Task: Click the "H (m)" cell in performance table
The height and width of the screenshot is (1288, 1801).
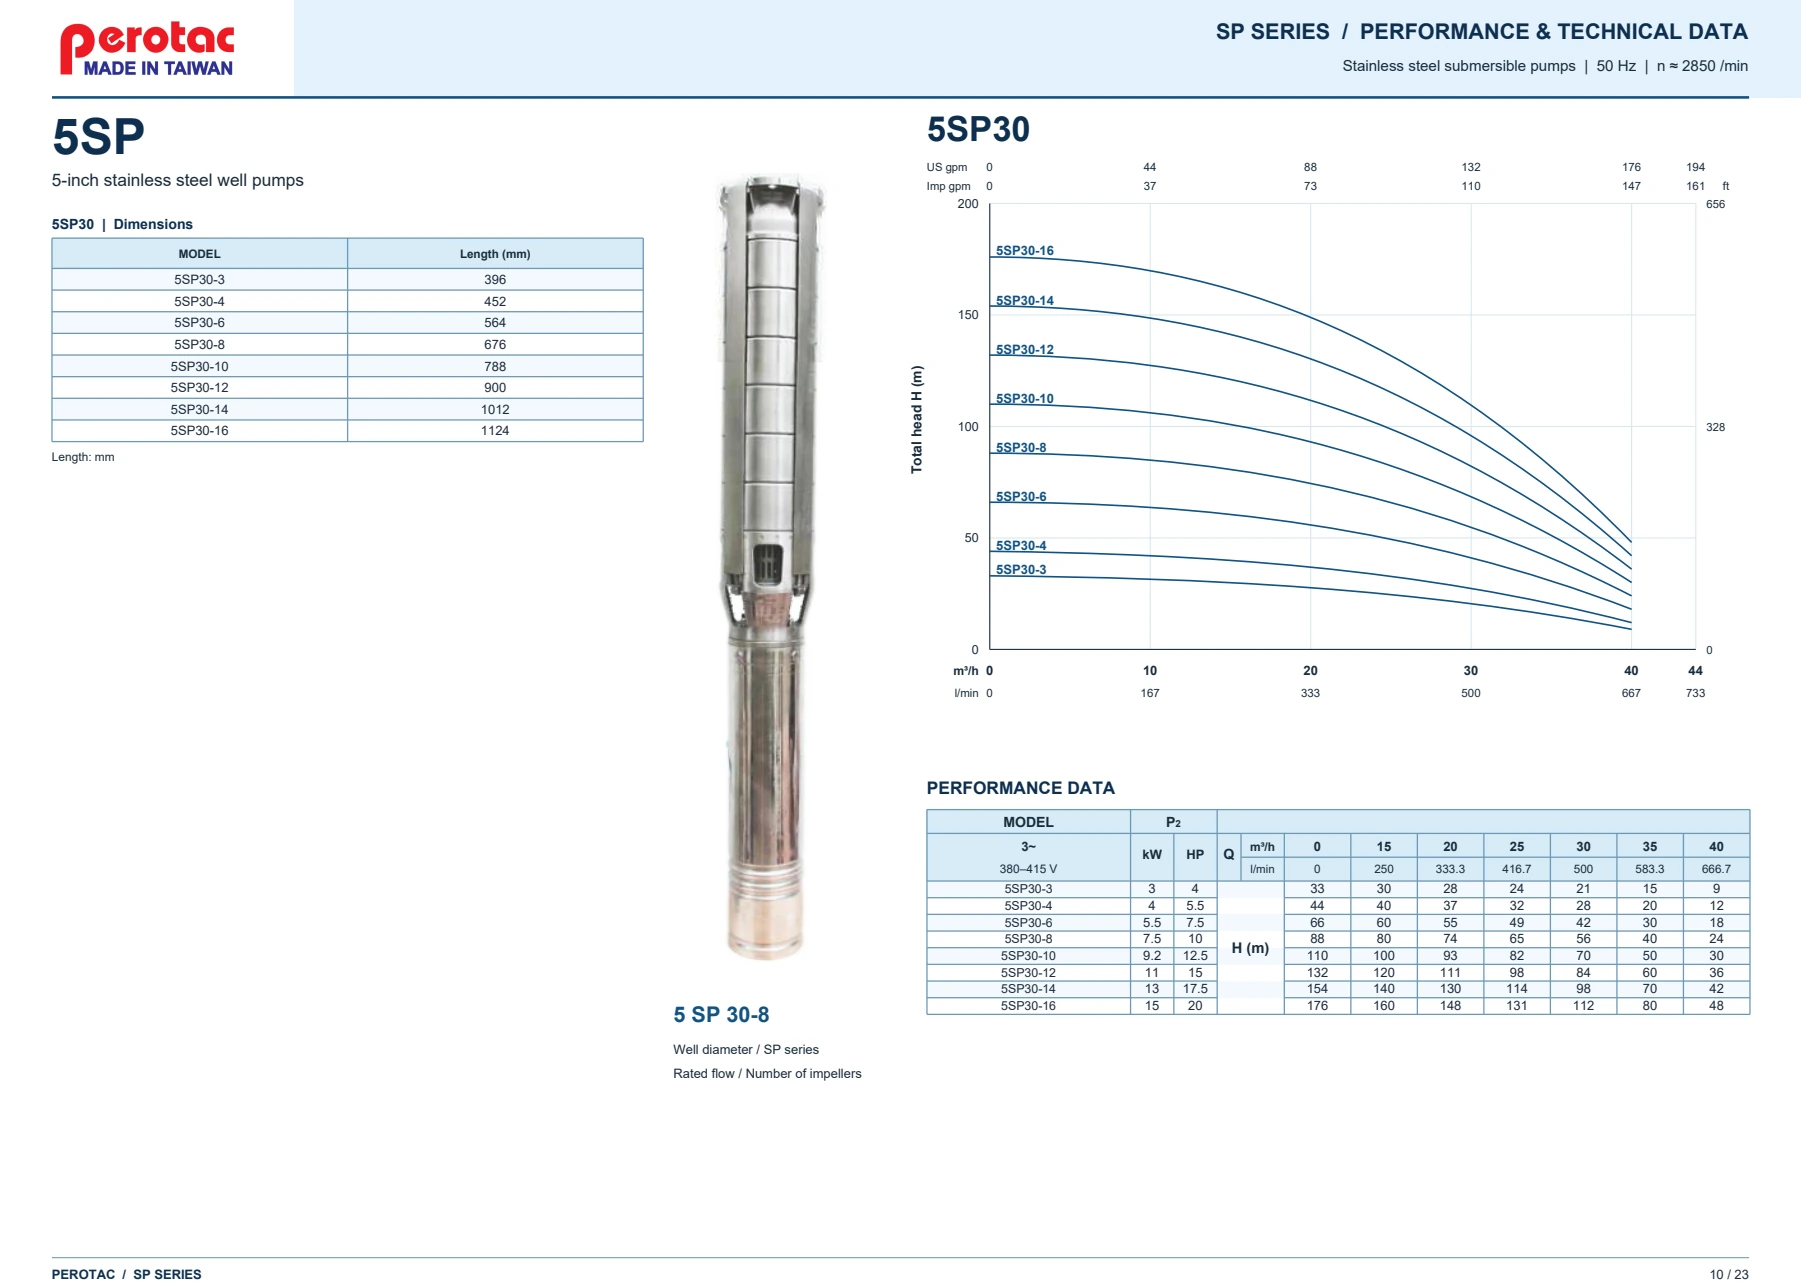Action: click(1250, 948)
